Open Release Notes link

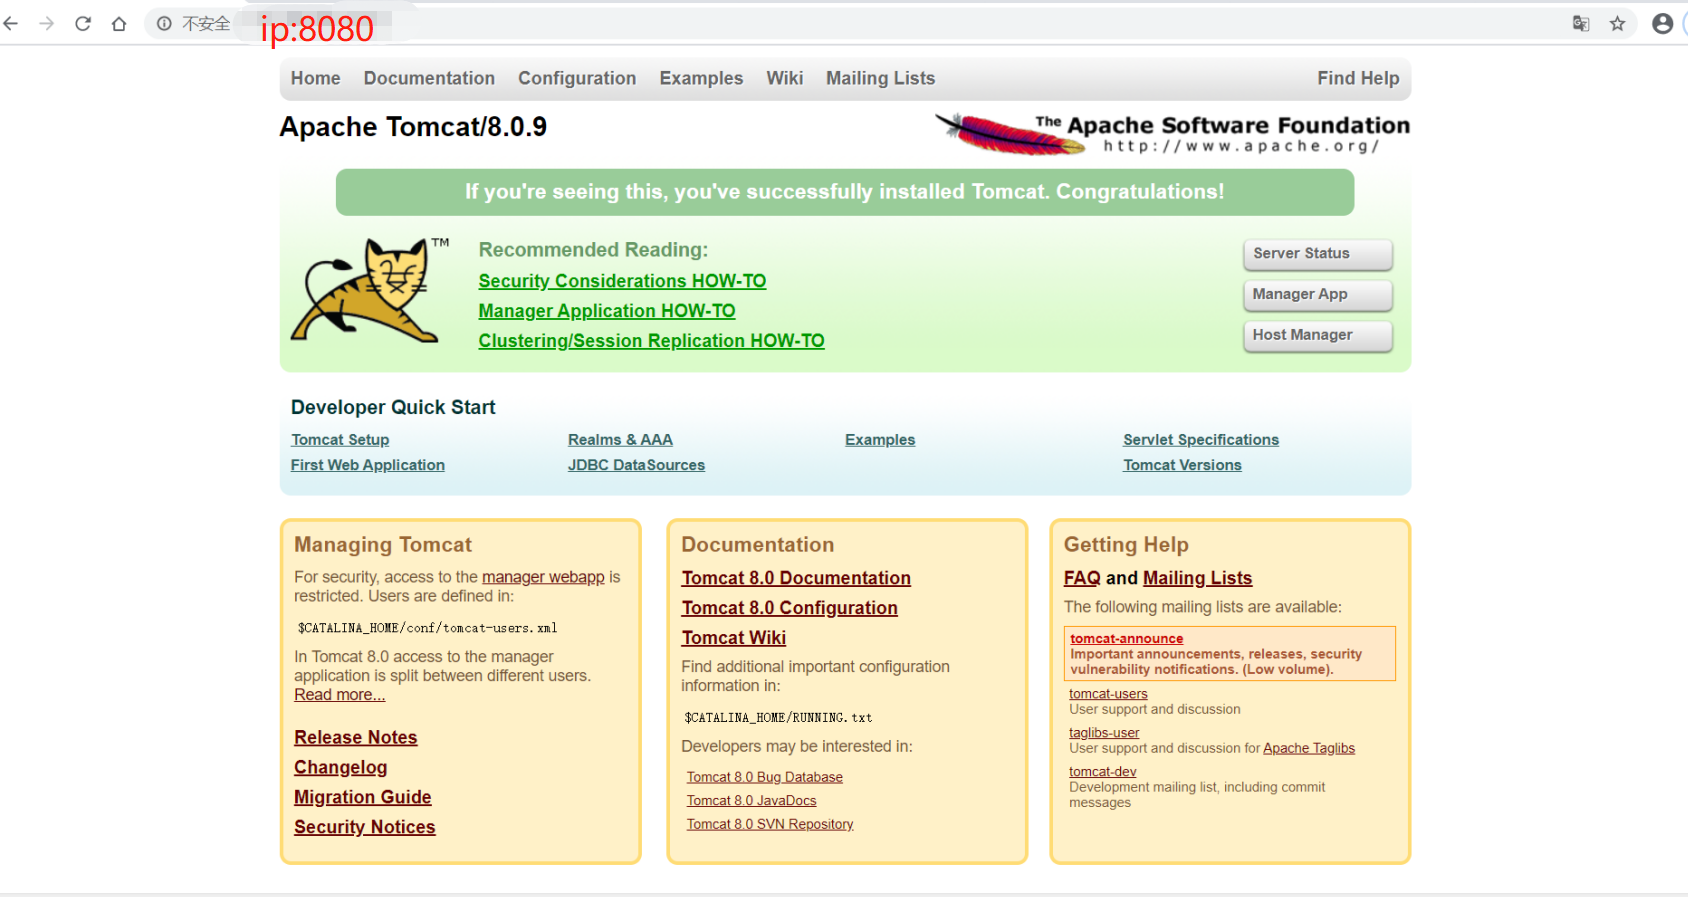(x=356, y=737)
